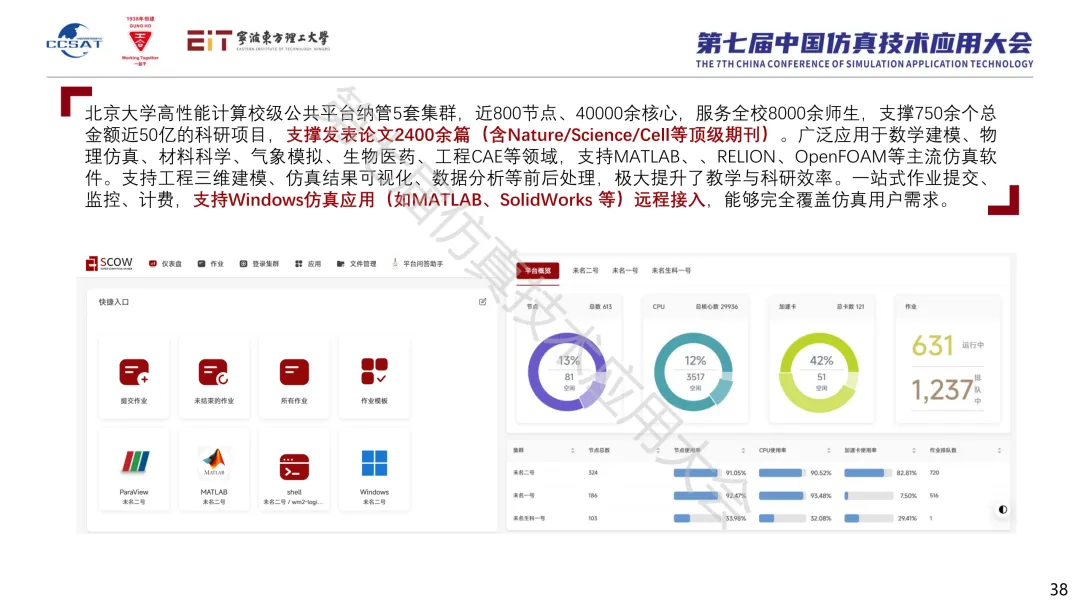Viewport: 1080px width, 608px height.
Task: Click the red shield emblem logo
Action: click(140, 41)
